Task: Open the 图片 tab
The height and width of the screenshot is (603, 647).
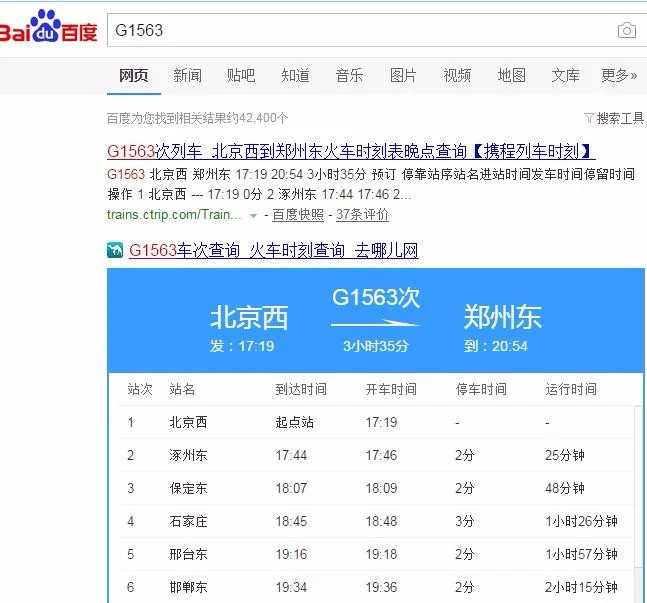Action: [403, 76]
